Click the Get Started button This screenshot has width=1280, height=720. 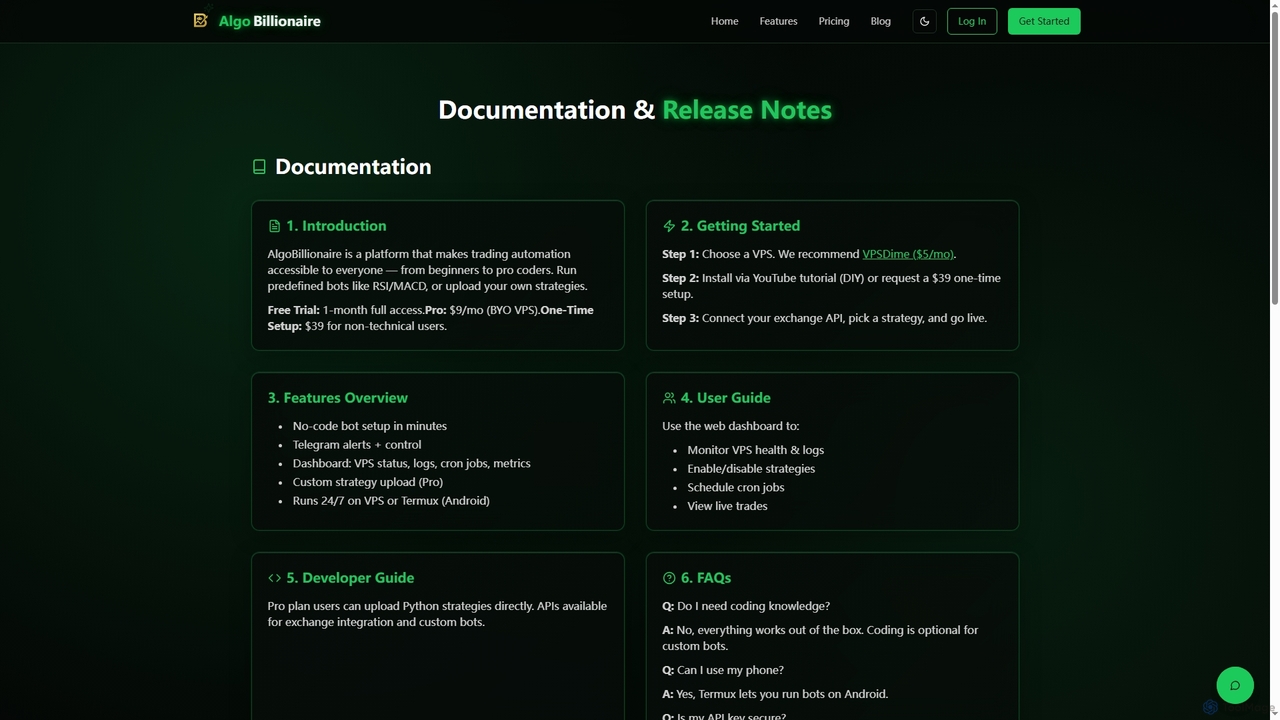[x=1044, y=21]
